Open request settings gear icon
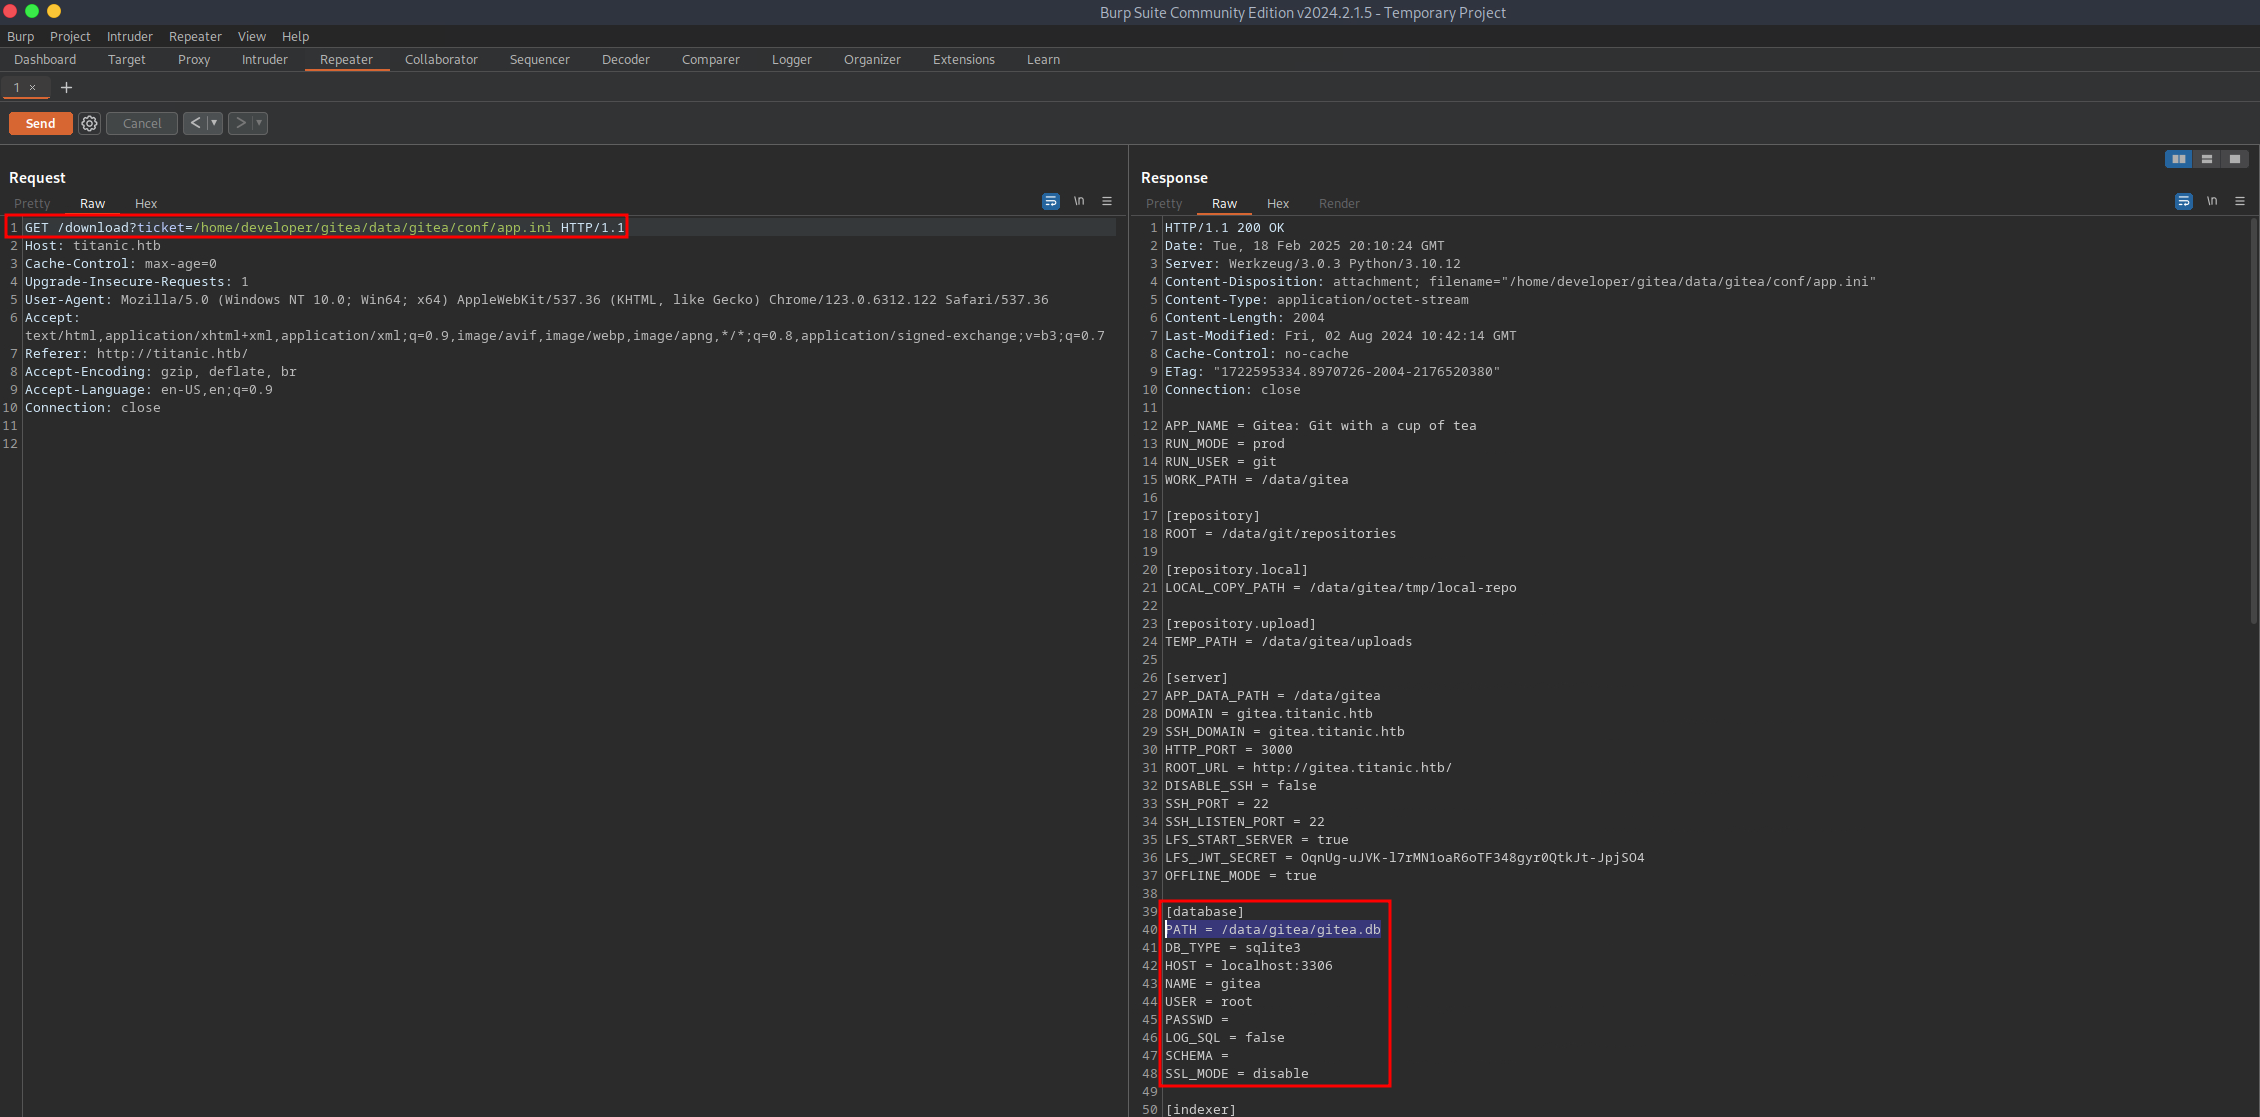 tap(90, 123)
